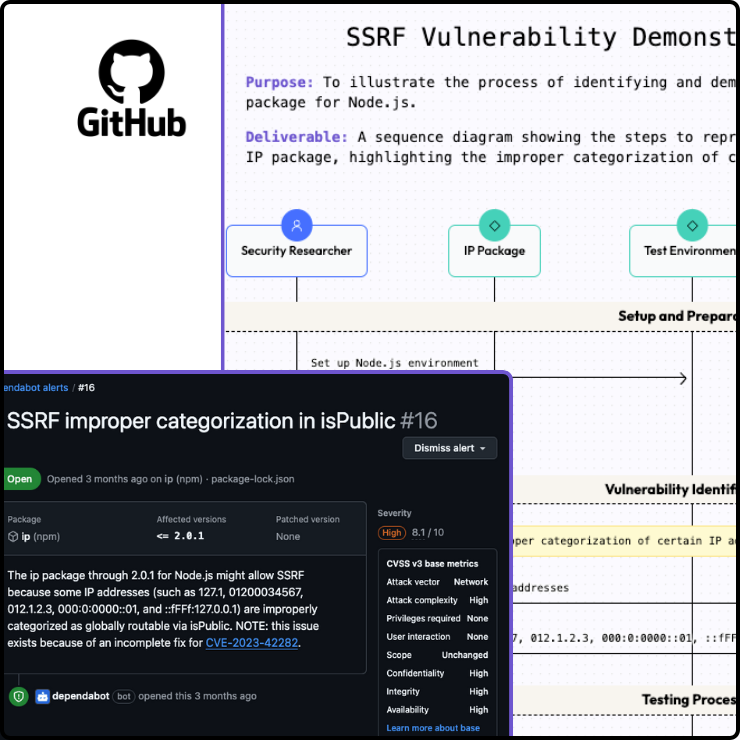Click the 'CVSS v3 base metrics' heading

click(x=432, y=563)
